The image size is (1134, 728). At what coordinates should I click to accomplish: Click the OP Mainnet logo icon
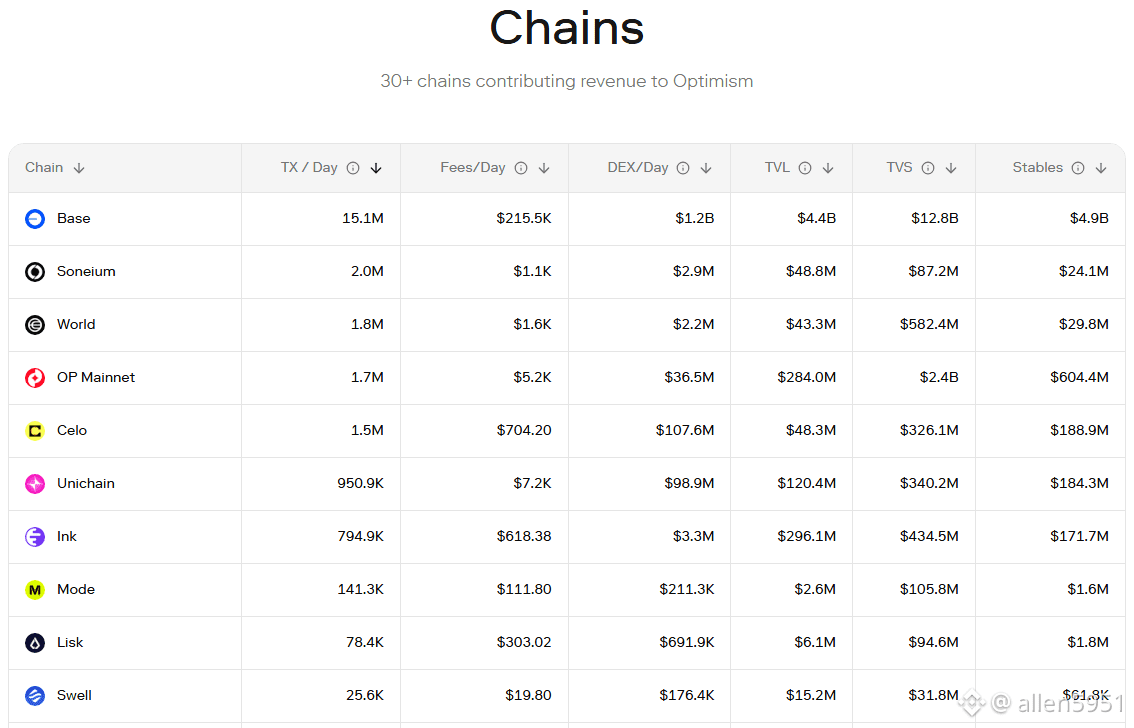click(35, 378)
